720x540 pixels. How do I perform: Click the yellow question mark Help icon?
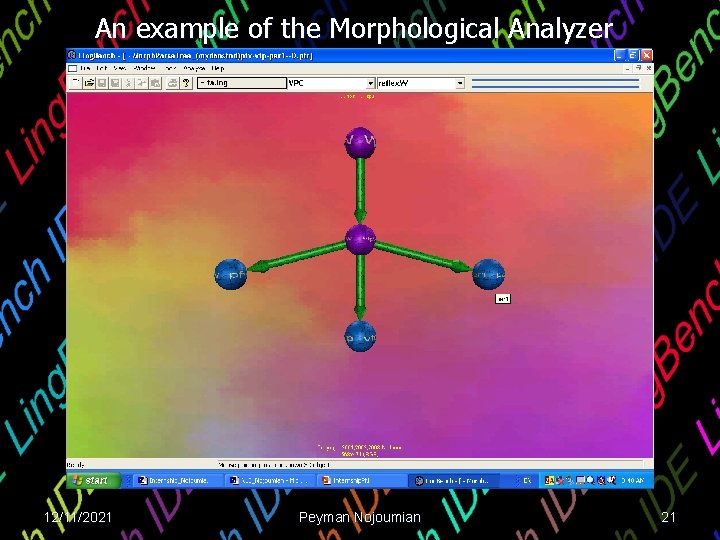(186, 83)
